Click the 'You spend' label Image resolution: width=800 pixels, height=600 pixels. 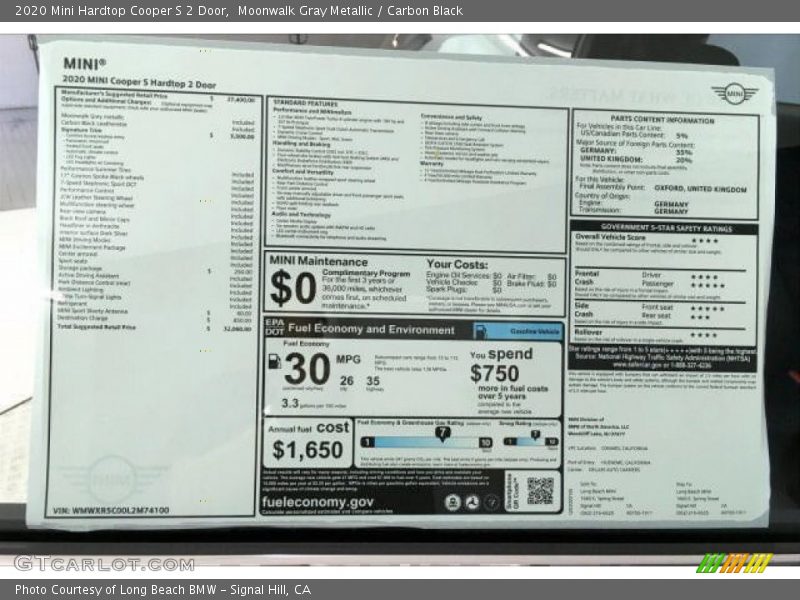tap(501, 354)
